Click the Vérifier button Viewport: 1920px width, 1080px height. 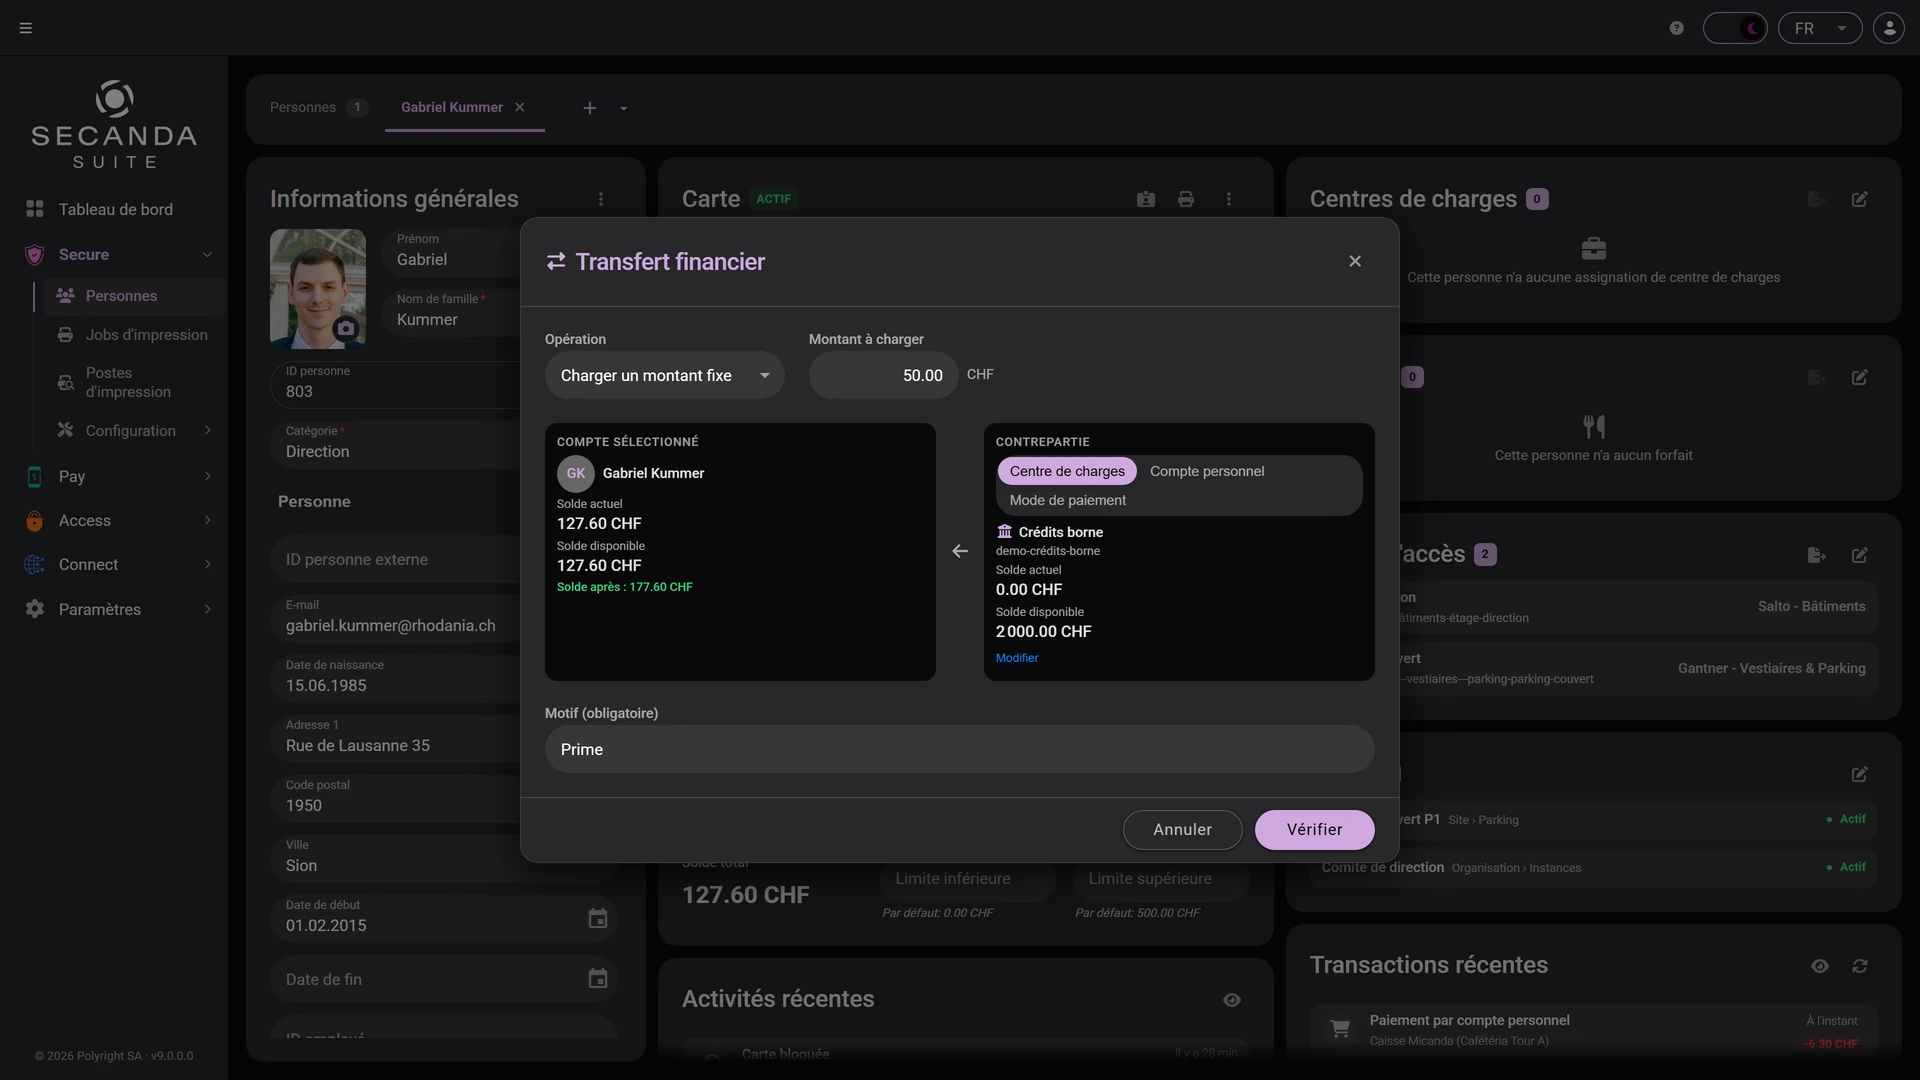(x=1315, y=830)
